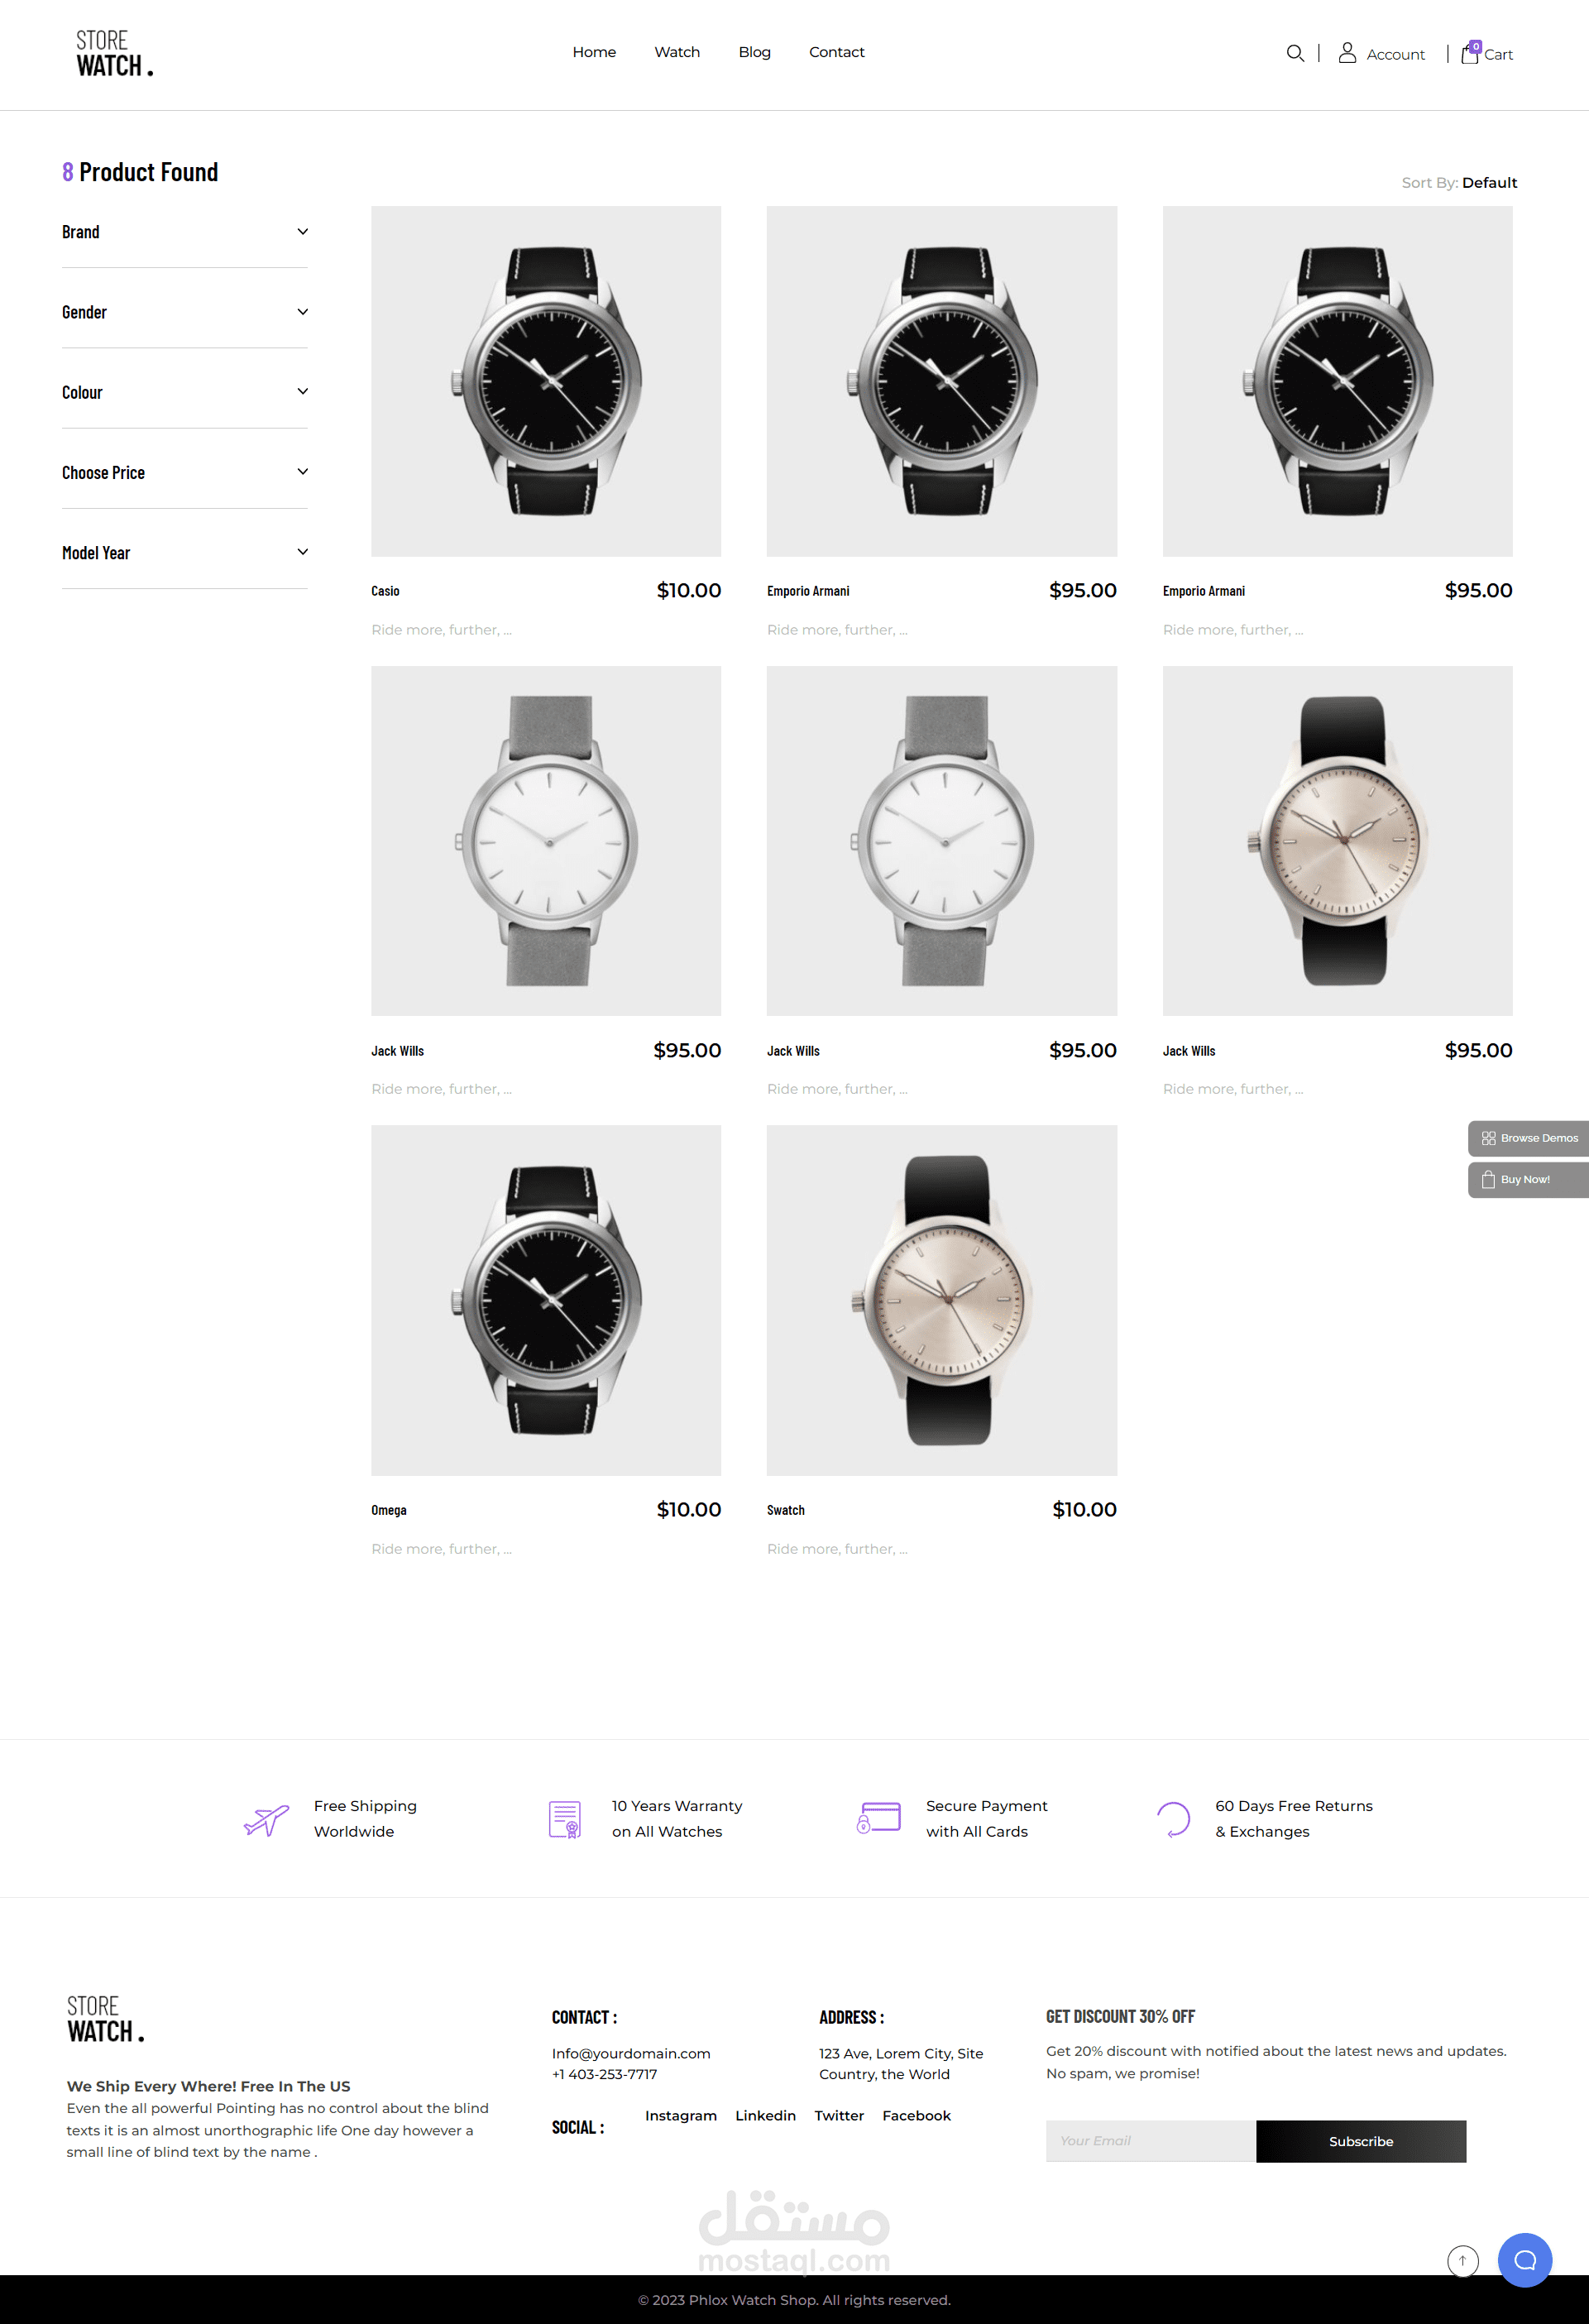The height and width of the screenshot is (2324, 1589).
Task: Focus the Your Email input field
Action: [1150, 2141]
